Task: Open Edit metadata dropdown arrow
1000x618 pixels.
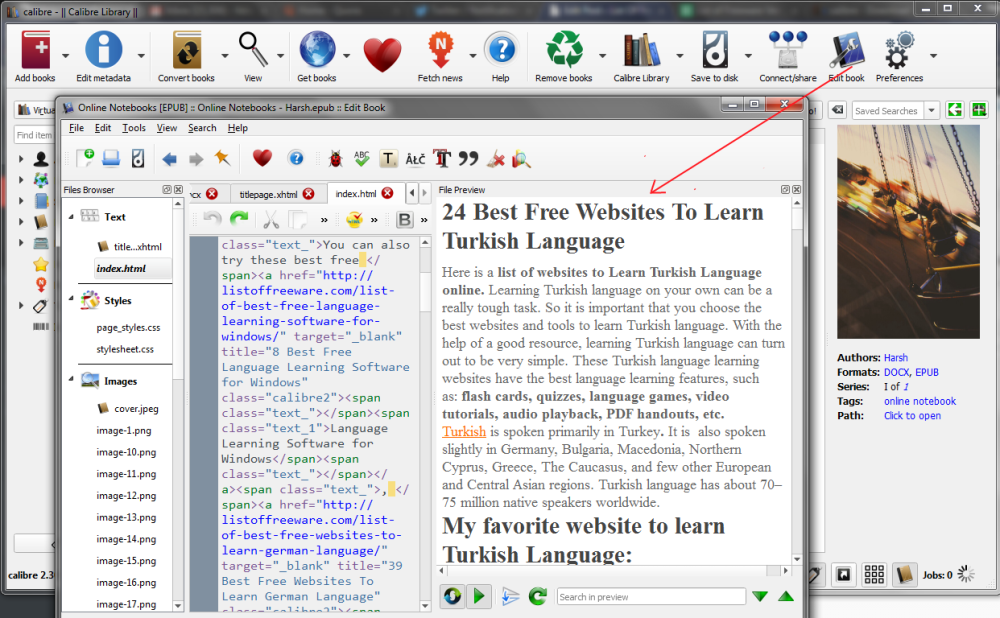Action: (x=141, y=56)
